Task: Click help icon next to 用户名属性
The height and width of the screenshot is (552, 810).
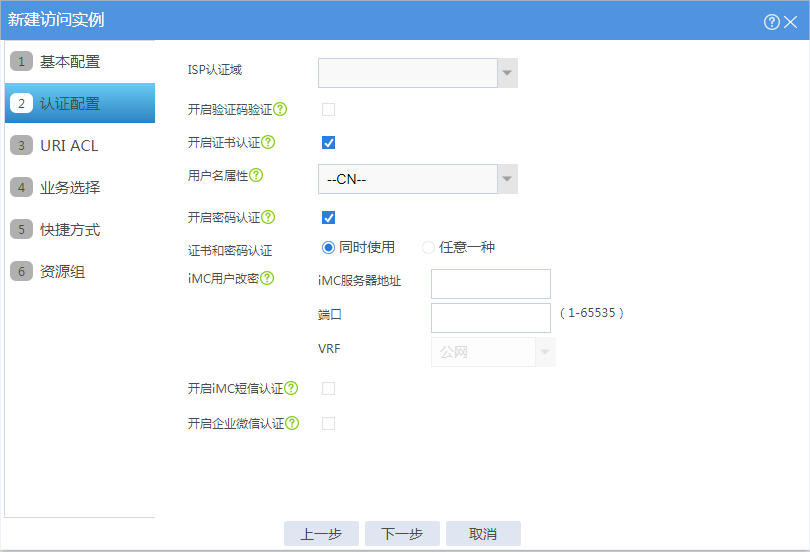Action: pyautogui.click(x=256, y=175)
